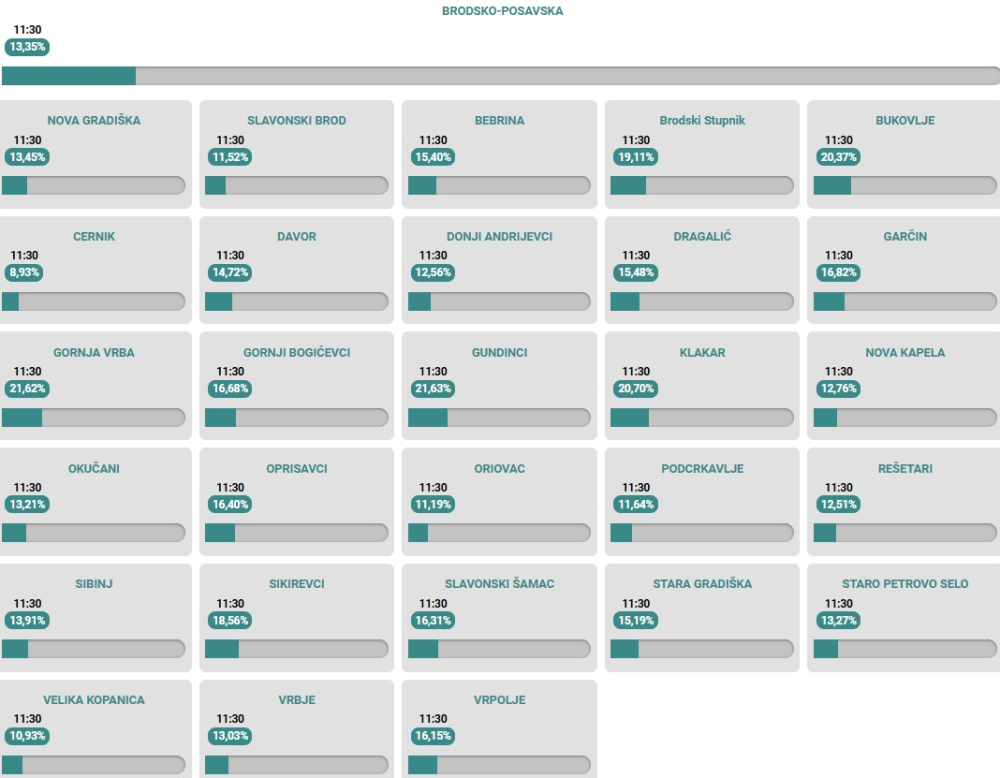Click the 11,64% badge for Podcrkavlje
This screenshot has width=1000, height=778.
click(x=636, y=504)
